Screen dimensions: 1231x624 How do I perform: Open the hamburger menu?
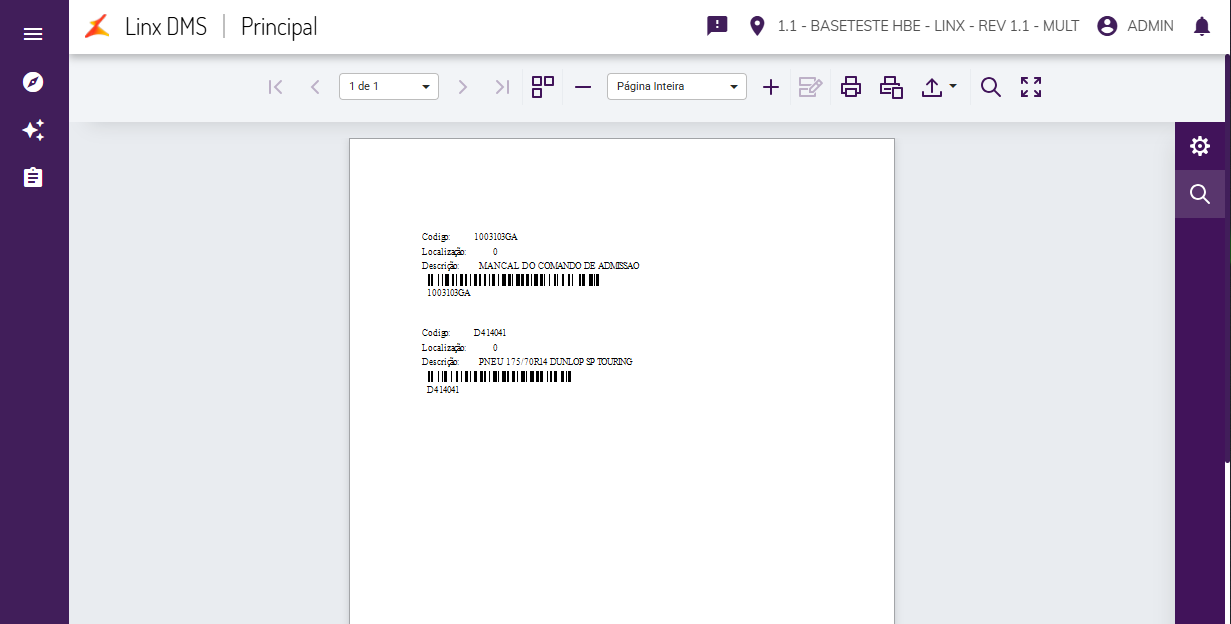[x=33, y=34]
